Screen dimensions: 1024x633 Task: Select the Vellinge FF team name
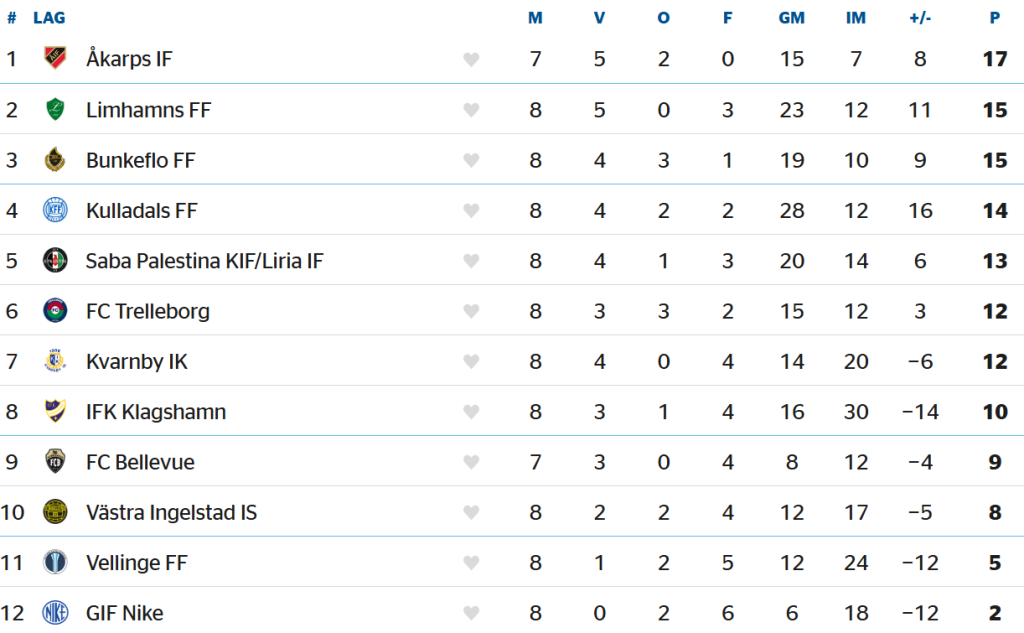[x=136, y=563]
